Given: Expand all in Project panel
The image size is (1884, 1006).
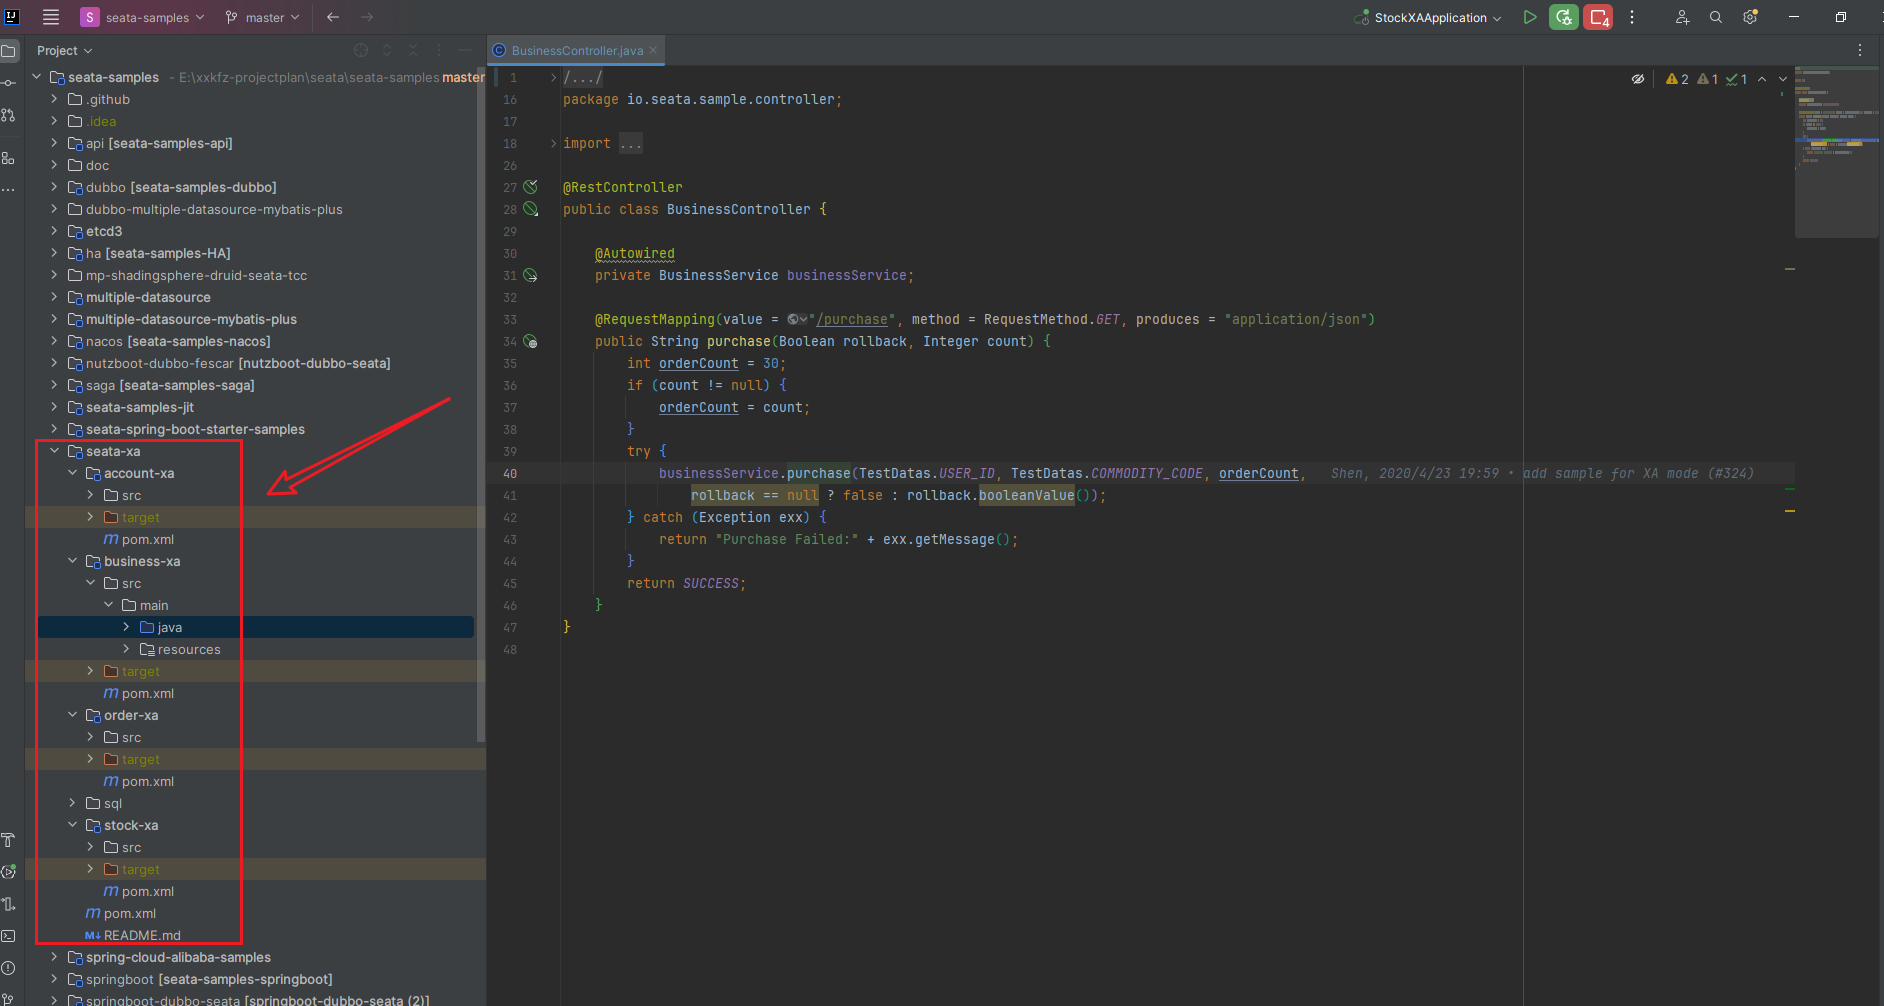Looking at the screenshot, I should click(x=387, y=50).
